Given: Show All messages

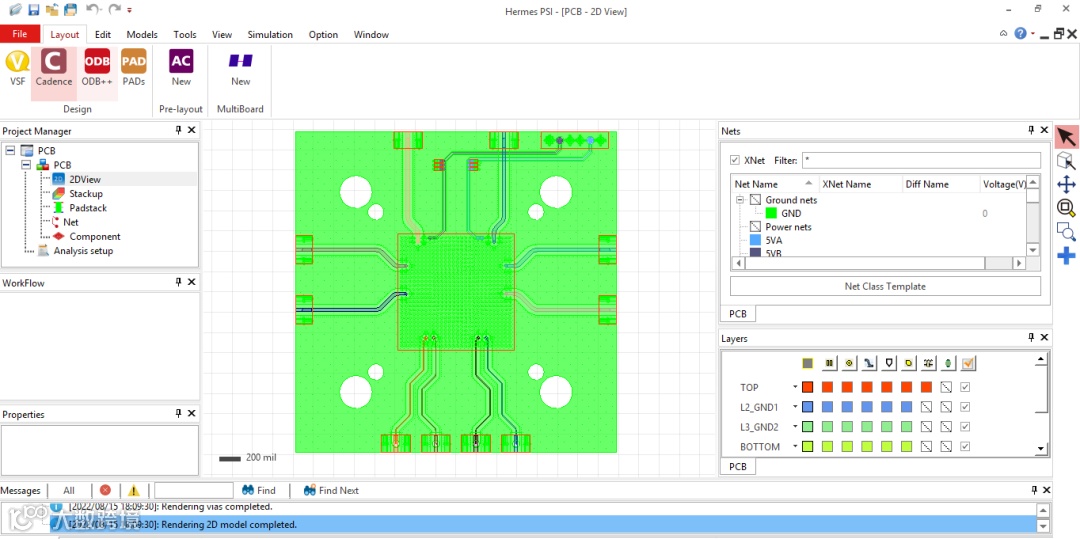Looking at the screenshot, I should coord(69,490).
